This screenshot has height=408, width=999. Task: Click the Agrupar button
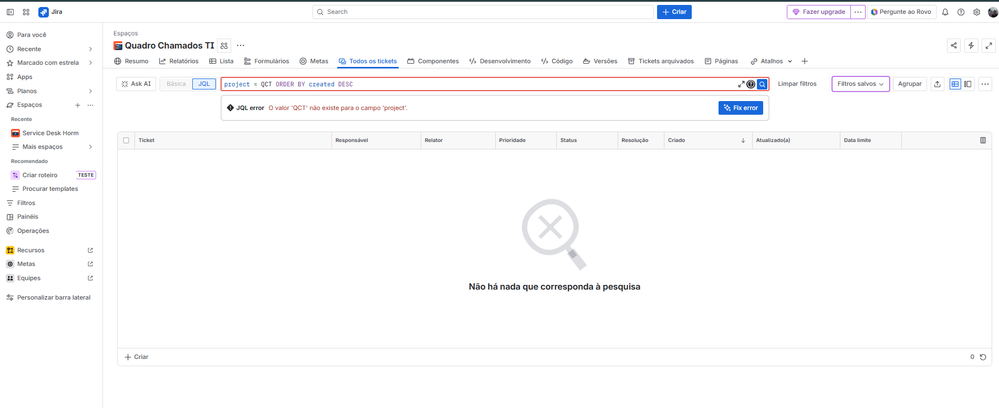pyautogui.click(x=910, y=84)
